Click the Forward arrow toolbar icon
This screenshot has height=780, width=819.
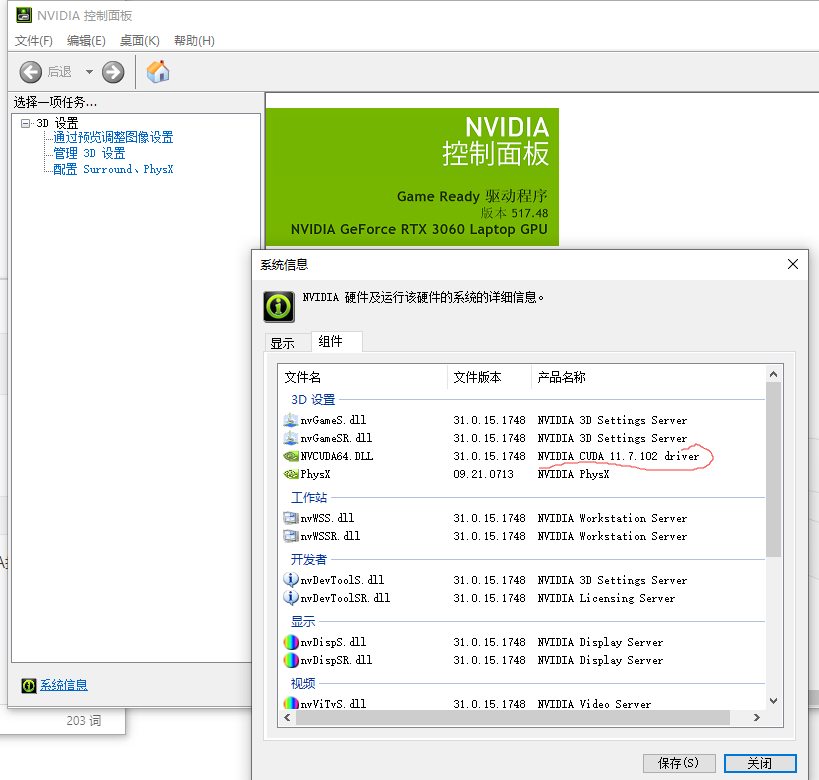tap(113, 72)
